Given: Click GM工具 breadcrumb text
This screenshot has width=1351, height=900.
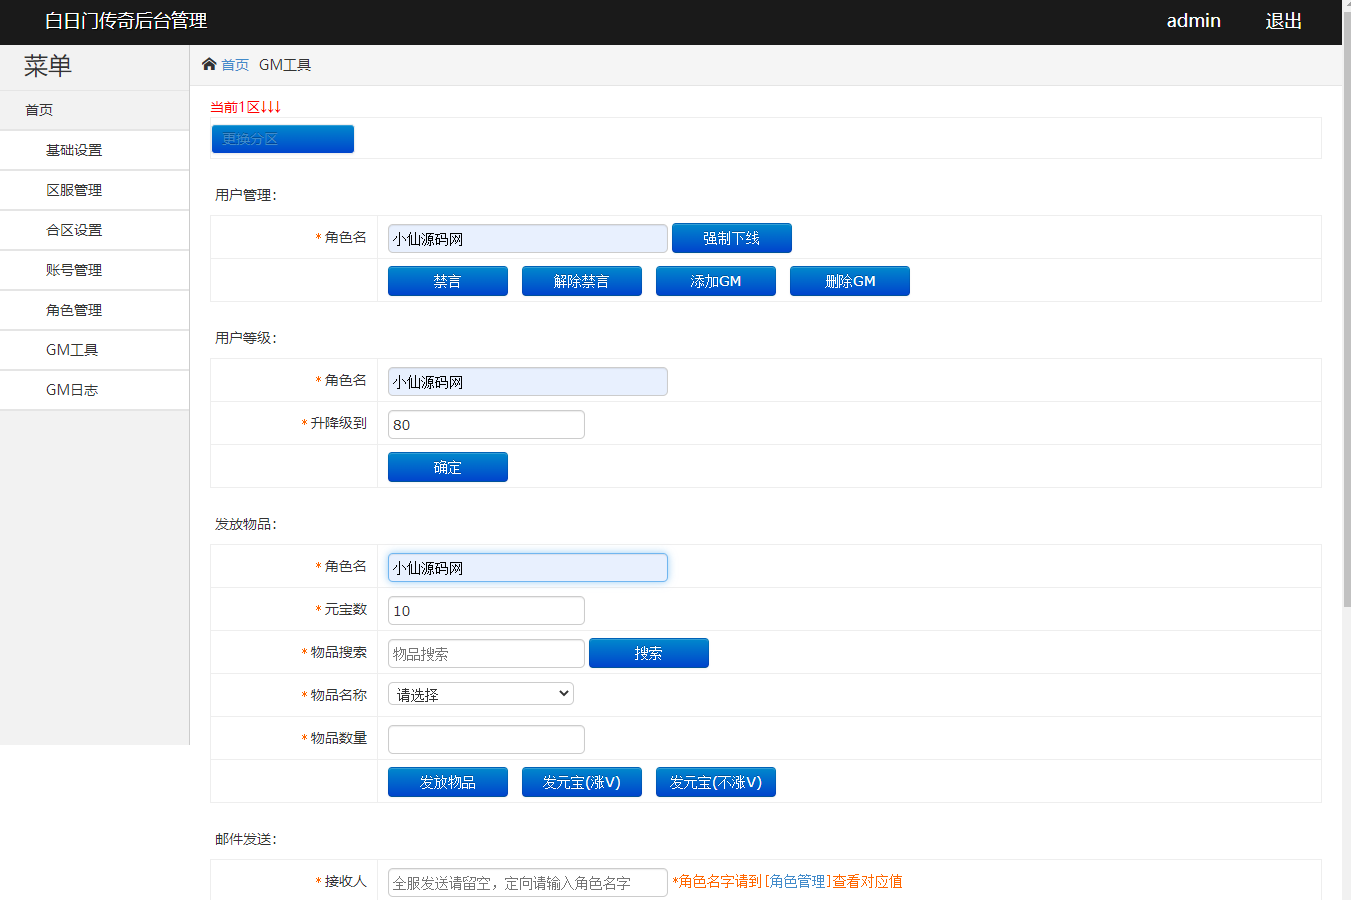Looking at the screenshot, I should [285, 65].
